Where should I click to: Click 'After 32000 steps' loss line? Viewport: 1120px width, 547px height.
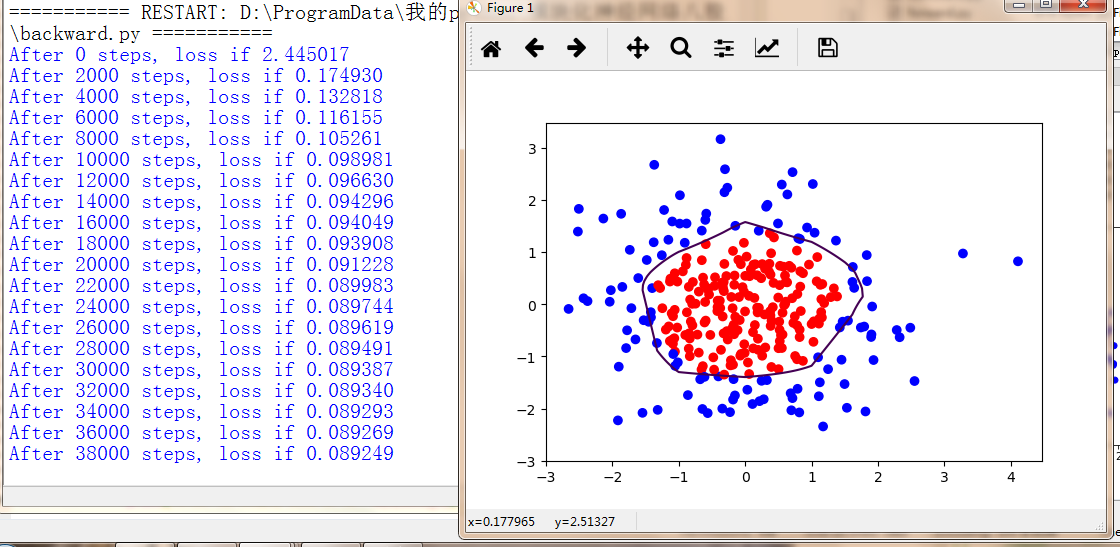[x=201, y=391]
